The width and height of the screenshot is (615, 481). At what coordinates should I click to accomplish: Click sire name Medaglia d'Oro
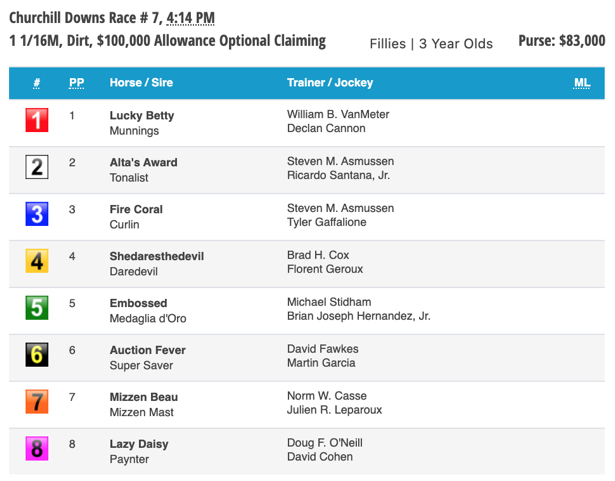tap(148, 318)
